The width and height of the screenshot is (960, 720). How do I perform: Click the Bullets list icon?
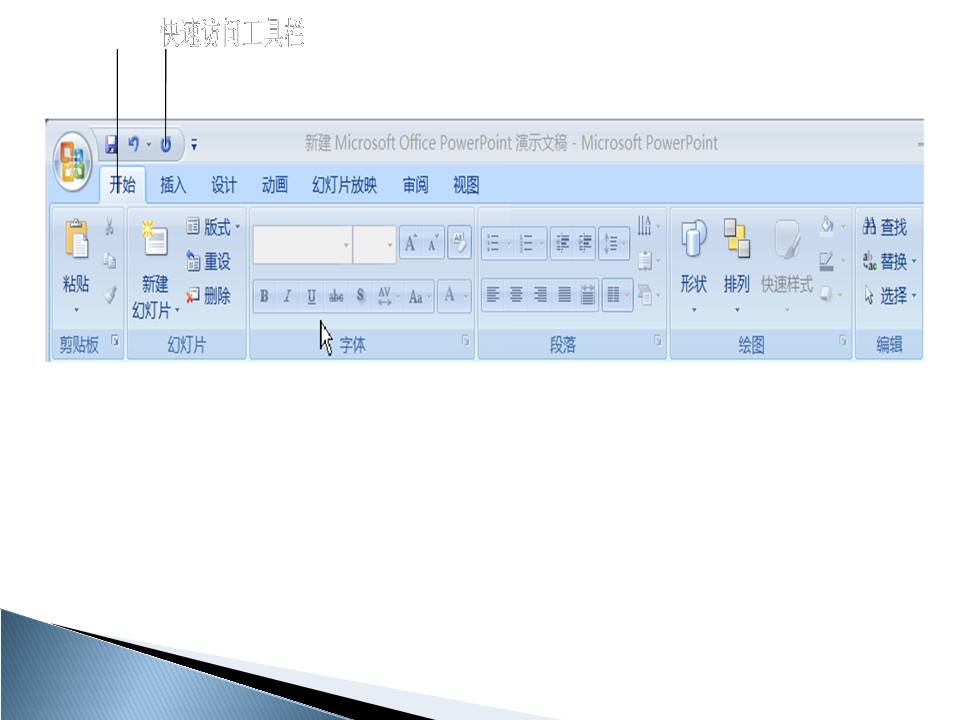click(493, 244)
